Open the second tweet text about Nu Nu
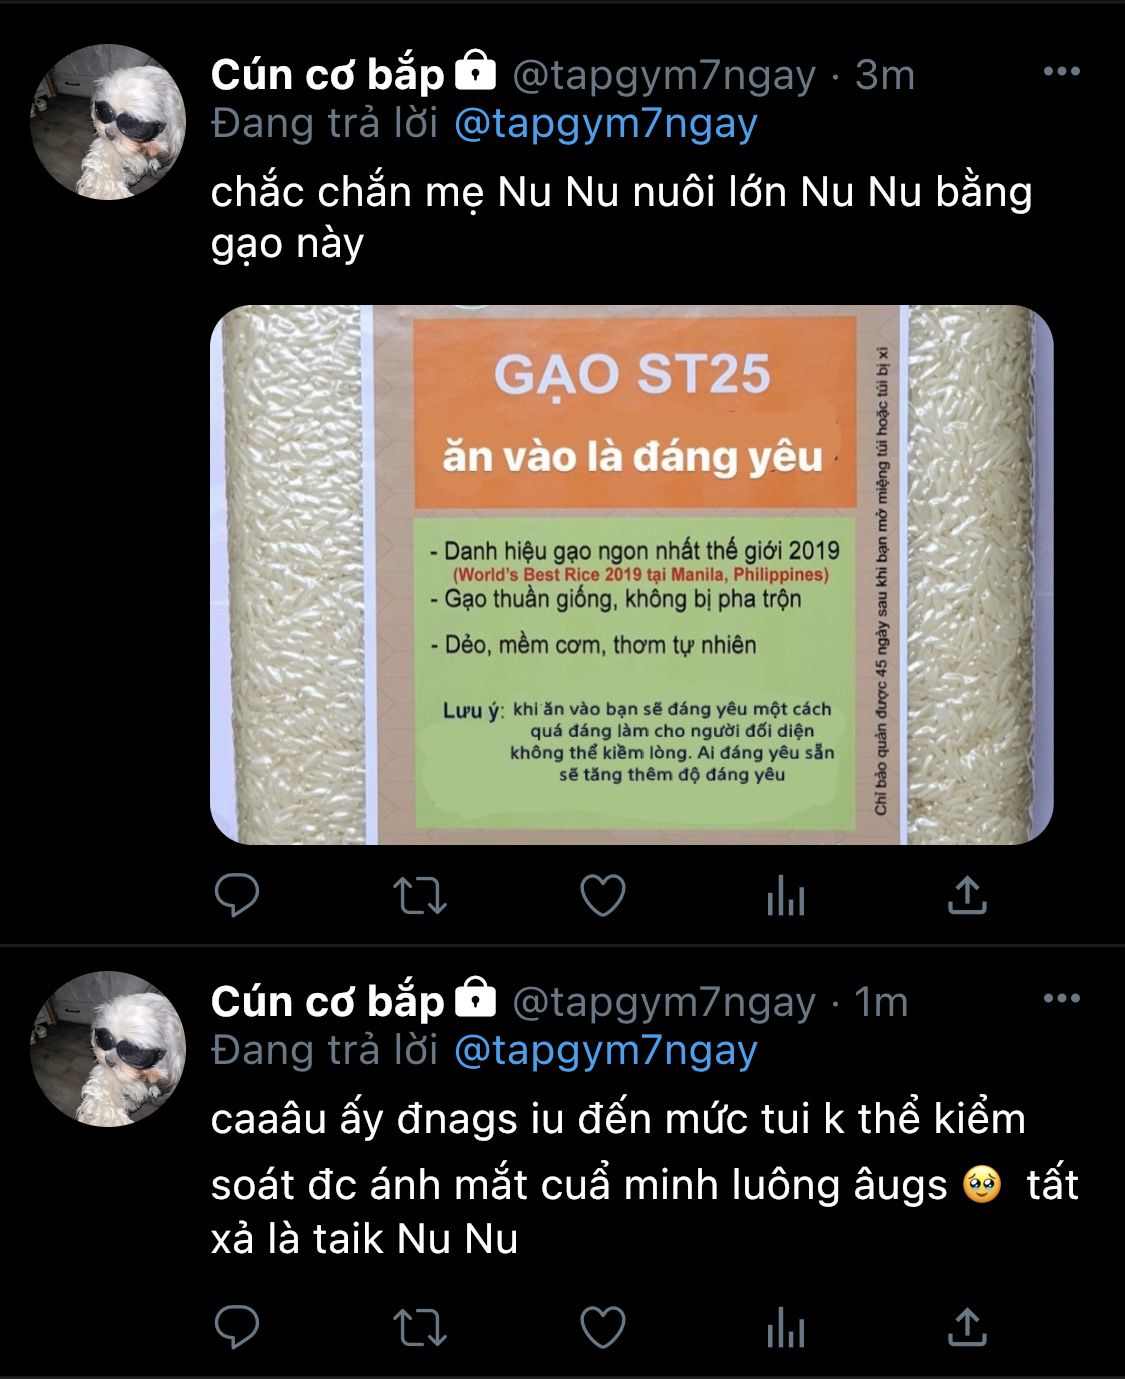1125x1379 pixels. [645, 1179]
